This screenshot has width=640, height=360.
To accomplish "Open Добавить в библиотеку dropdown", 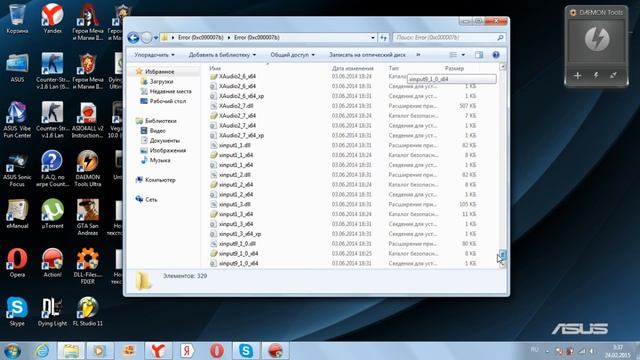I will point(222,55).
